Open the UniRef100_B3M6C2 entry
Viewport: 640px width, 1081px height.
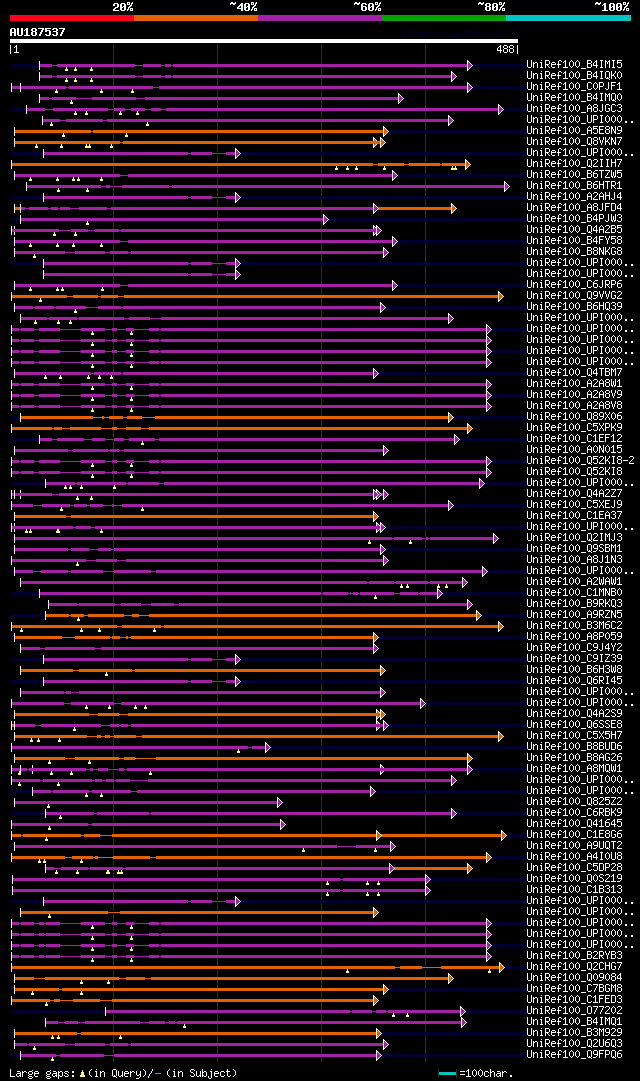[574, 626]
